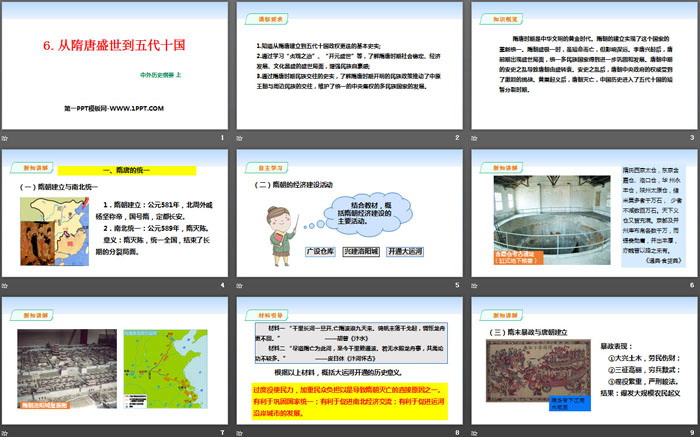Click the（一）隋朝建立与南北统一 heading

point(58,187)
